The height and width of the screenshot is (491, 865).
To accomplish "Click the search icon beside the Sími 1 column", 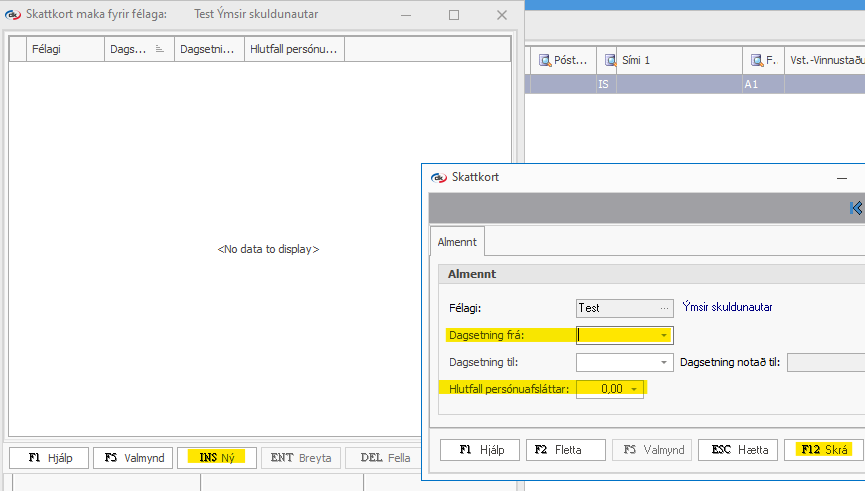I will (610, 61).
